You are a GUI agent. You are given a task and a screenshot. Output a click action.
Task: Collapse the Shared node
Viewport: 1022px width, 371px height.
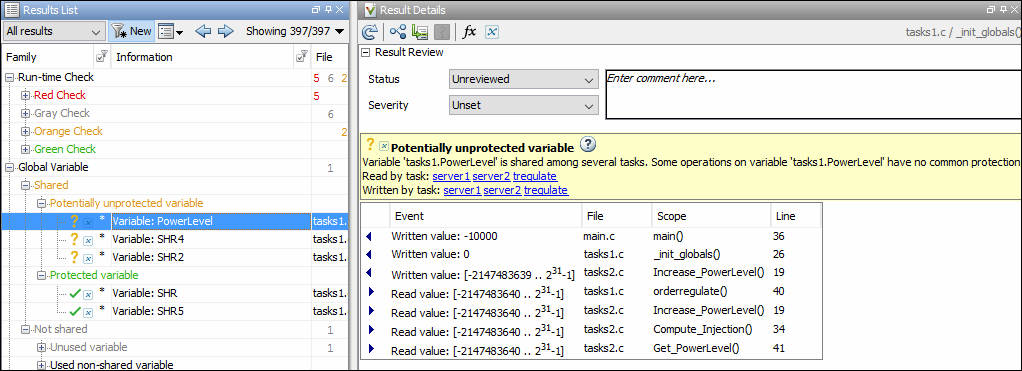pos(25,185)
